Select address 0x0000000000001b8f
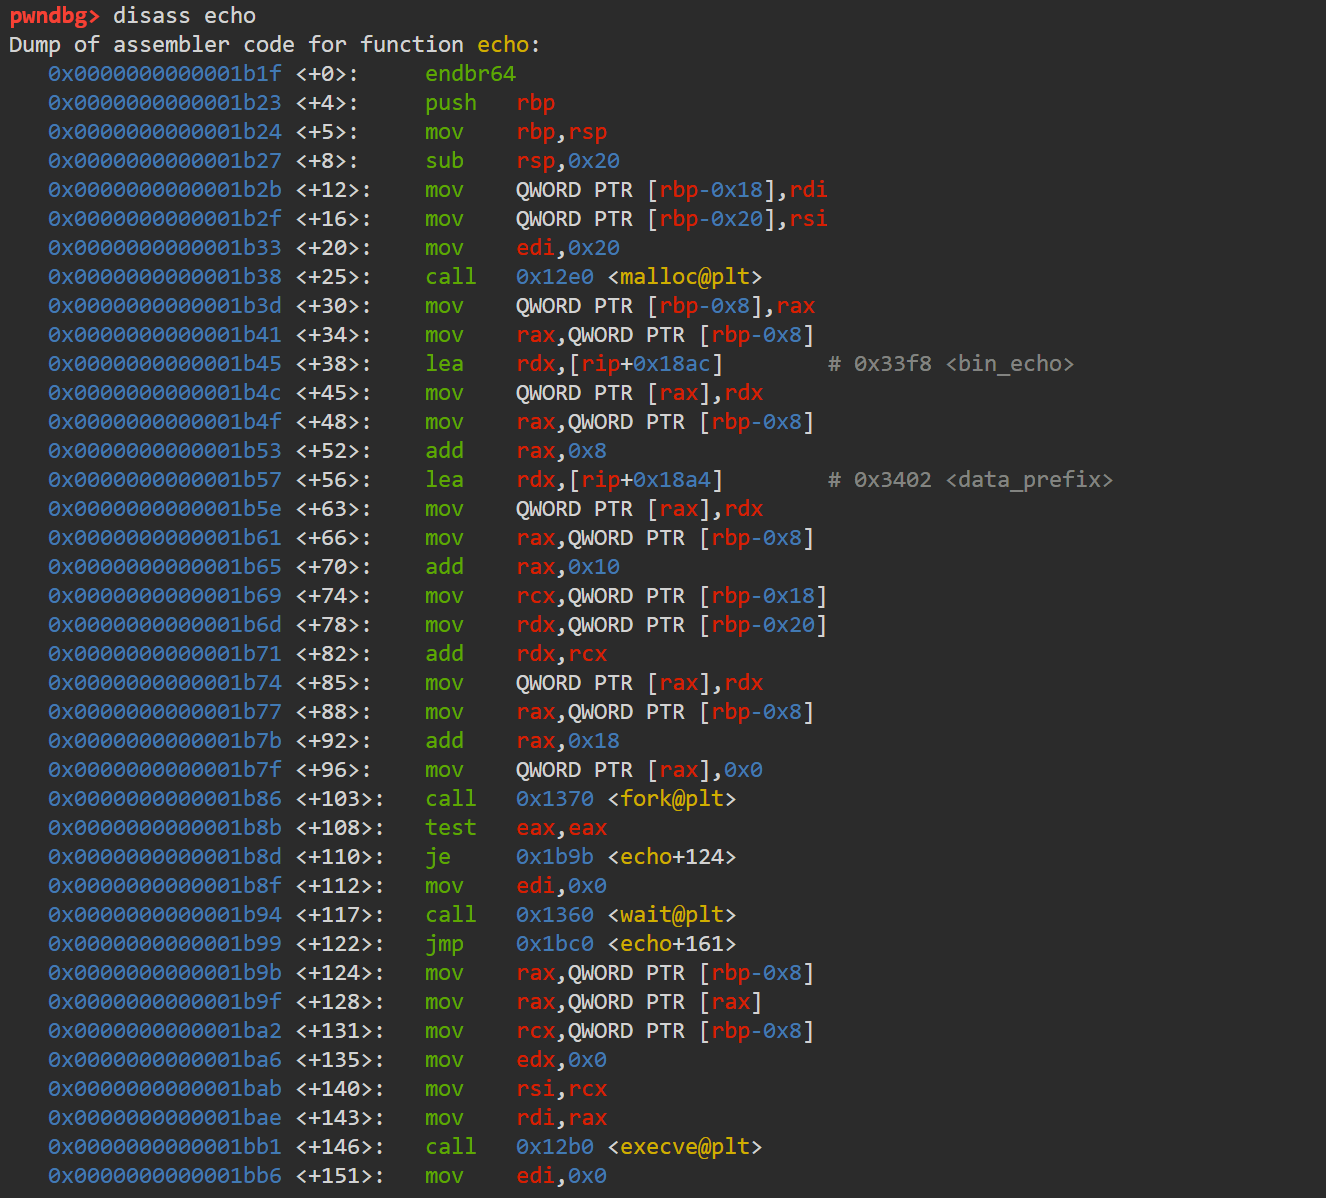Screen dimensions: 1326x1198 [x=165, y=886]
